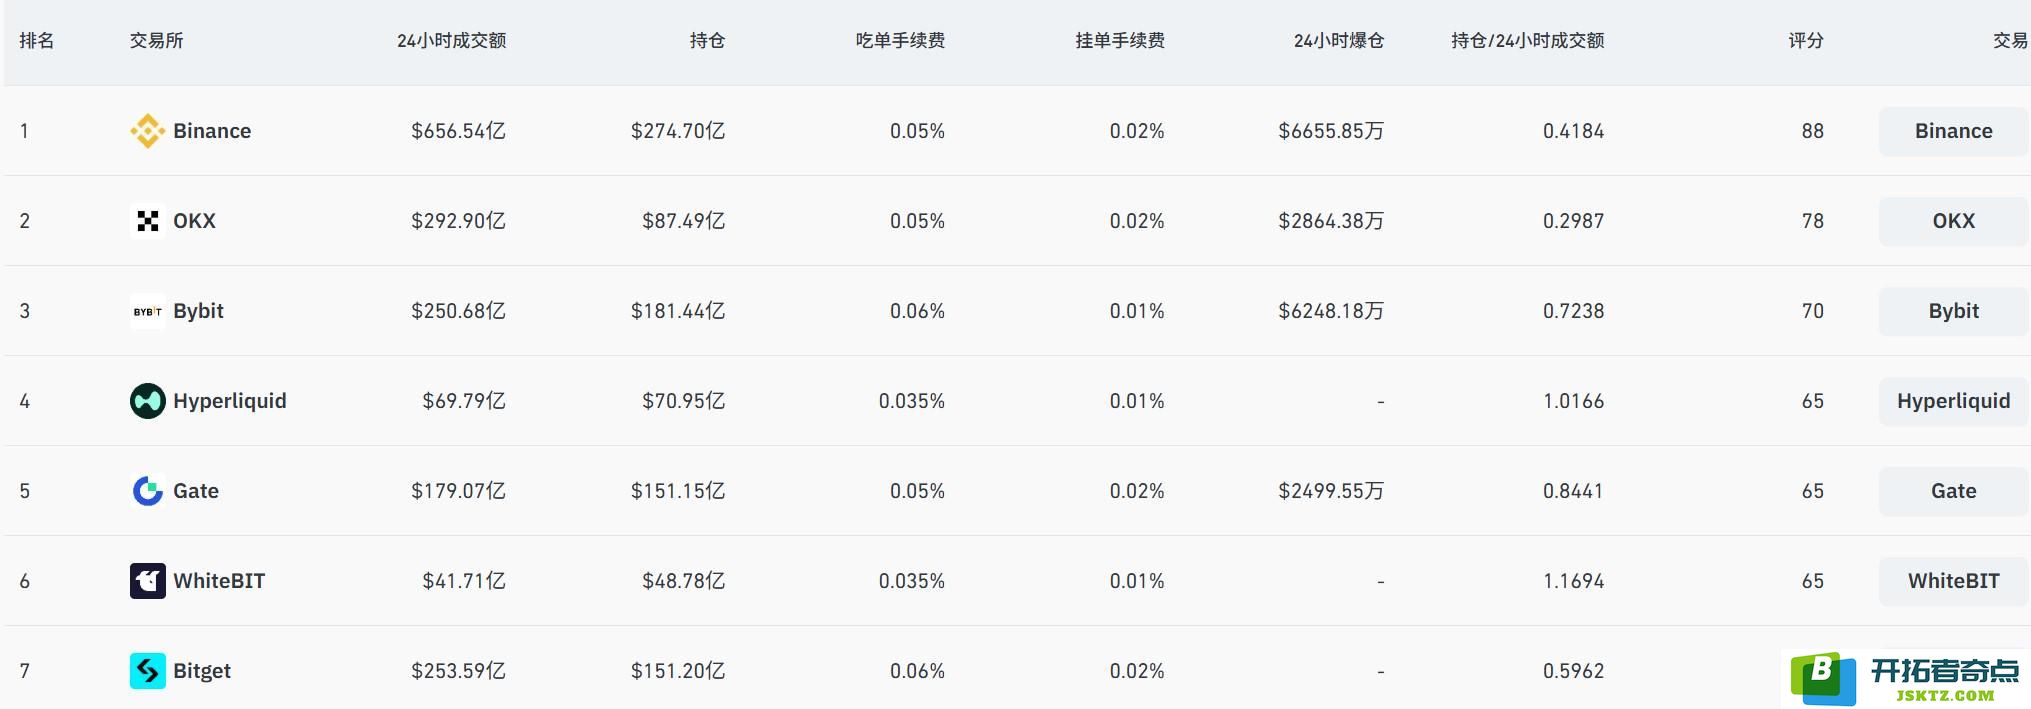Select the OKX exchange name
The height and width of the screenshot is (709, 2031).
coord(194,221)
